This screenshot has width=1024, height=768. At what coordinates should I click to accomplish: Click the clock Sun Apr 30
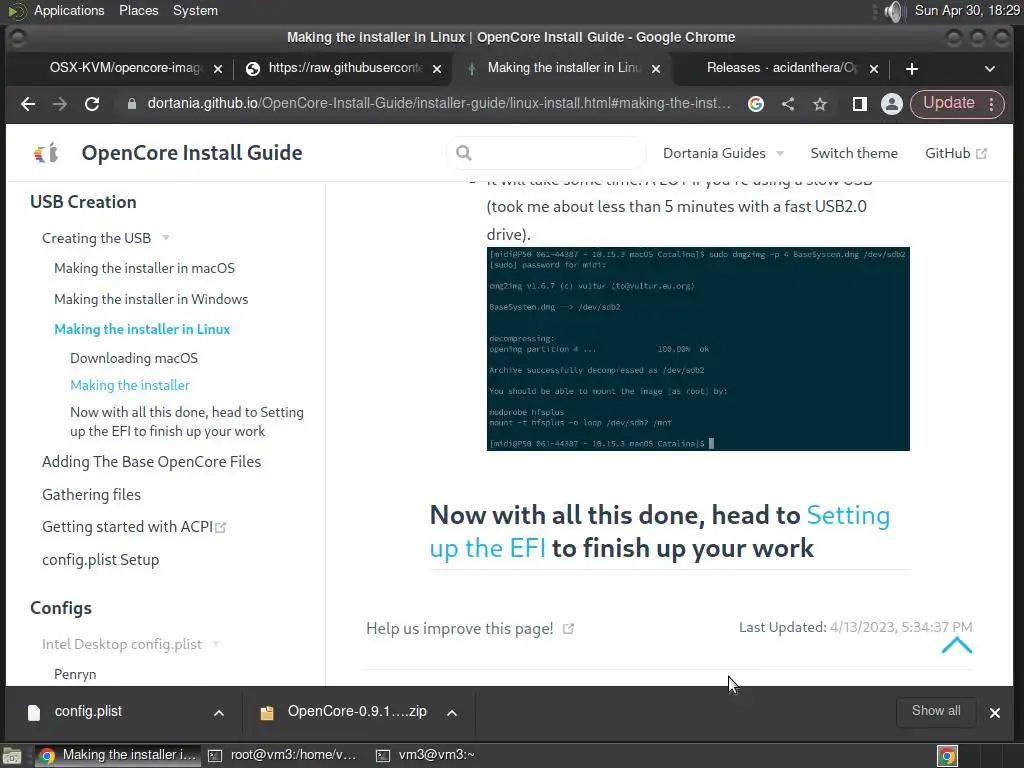[967, 10]
